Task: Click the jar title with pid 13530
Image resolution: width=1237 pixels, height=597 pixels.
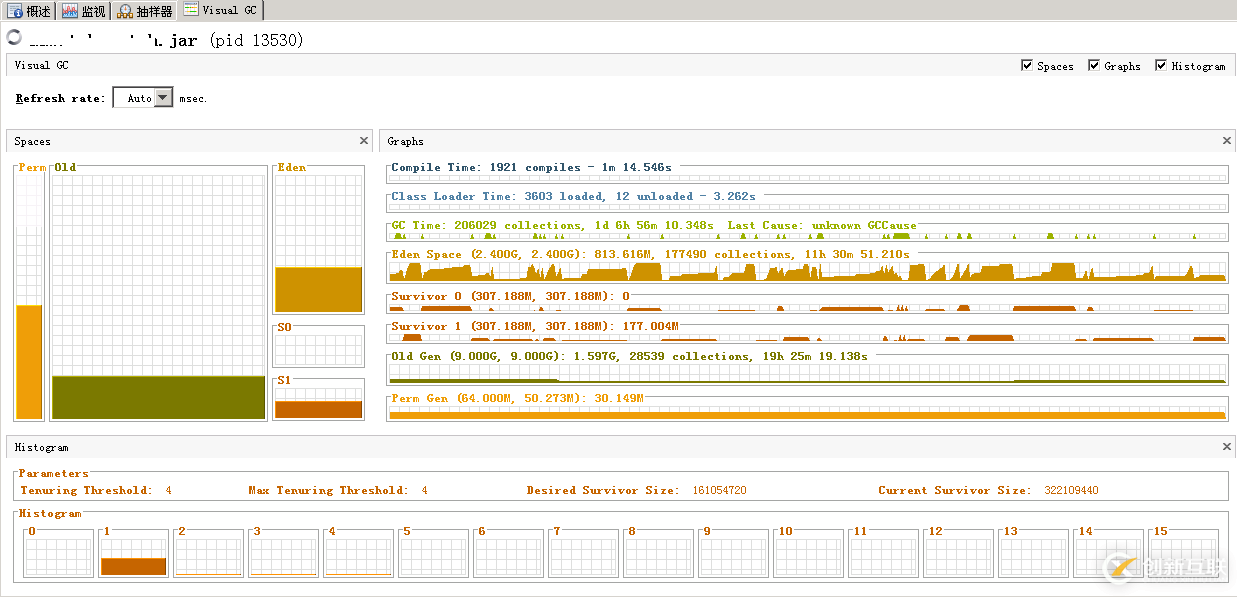Action: 166,40
